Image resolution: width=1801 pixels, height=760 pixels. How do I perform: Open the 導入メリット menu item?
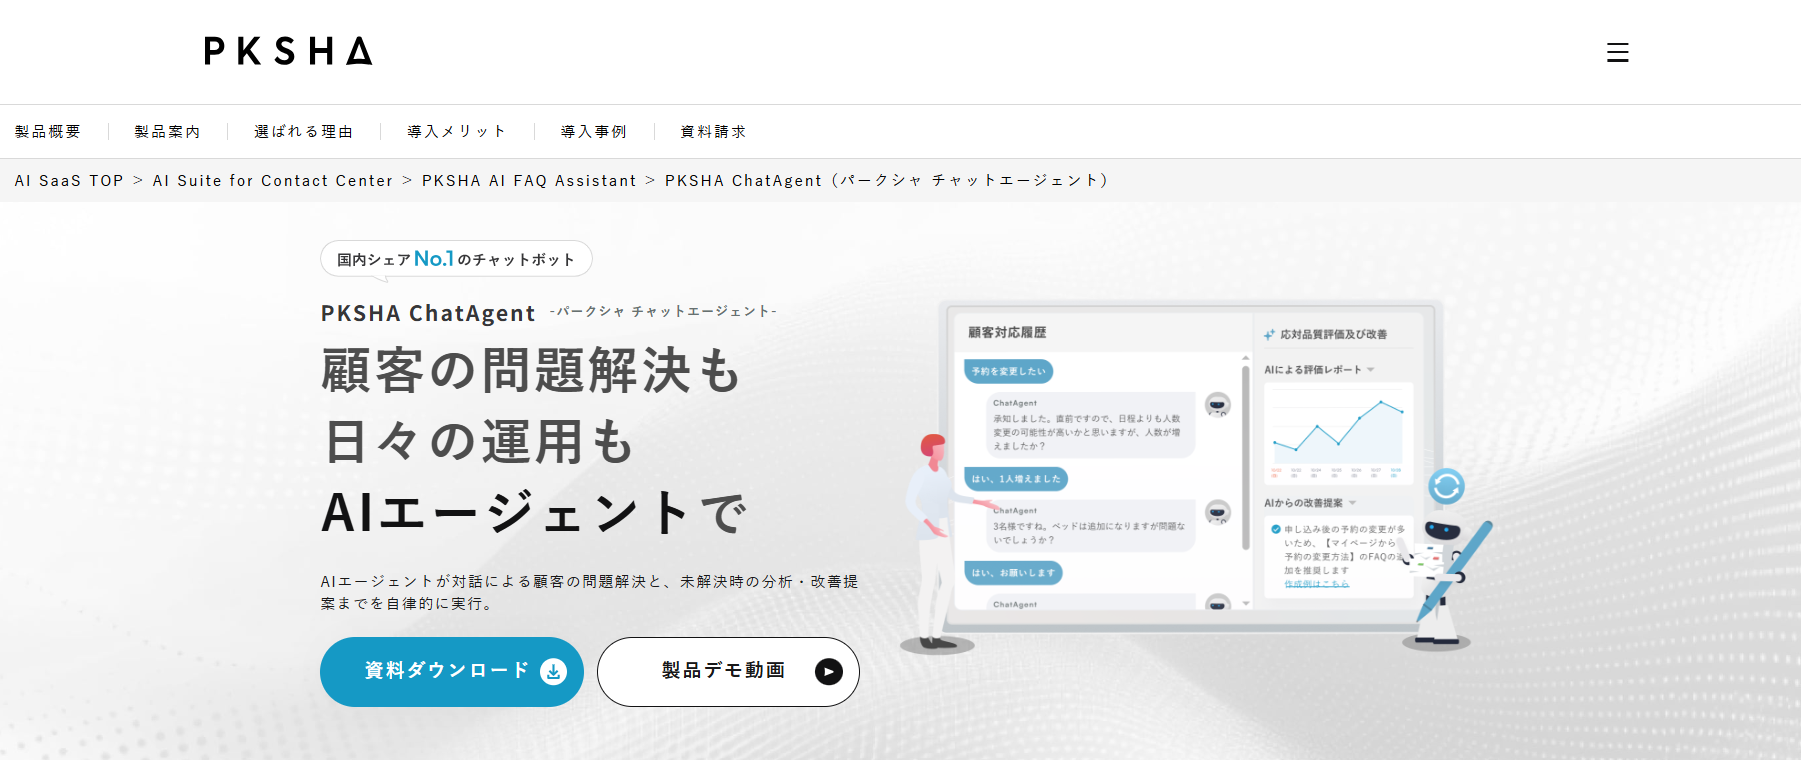point(457,132)
